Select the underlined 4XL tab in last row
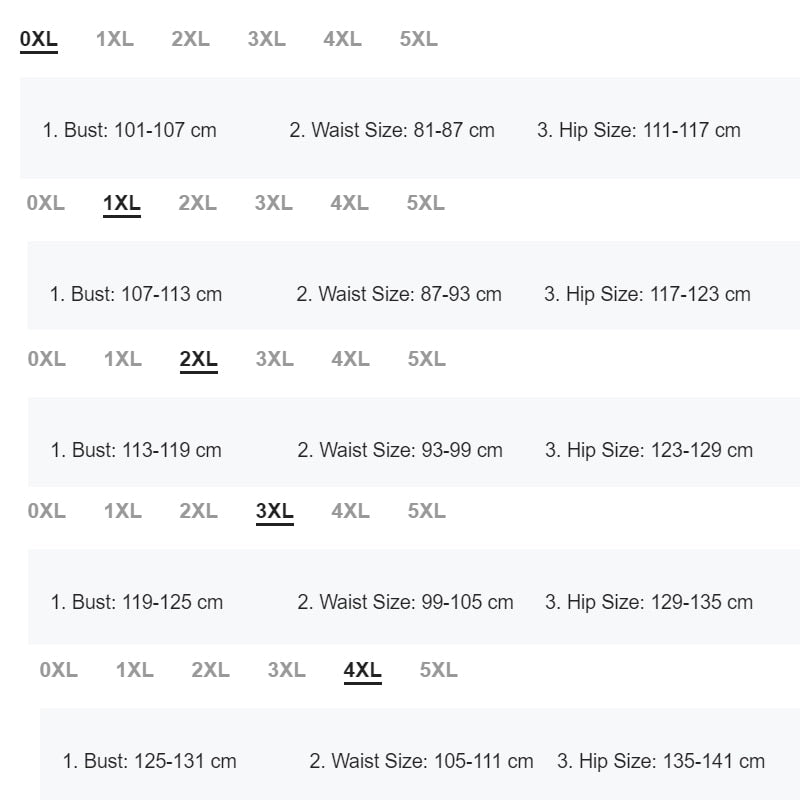Image resolution: width=800 pixels, height=800 pixels. click(362, 672)
